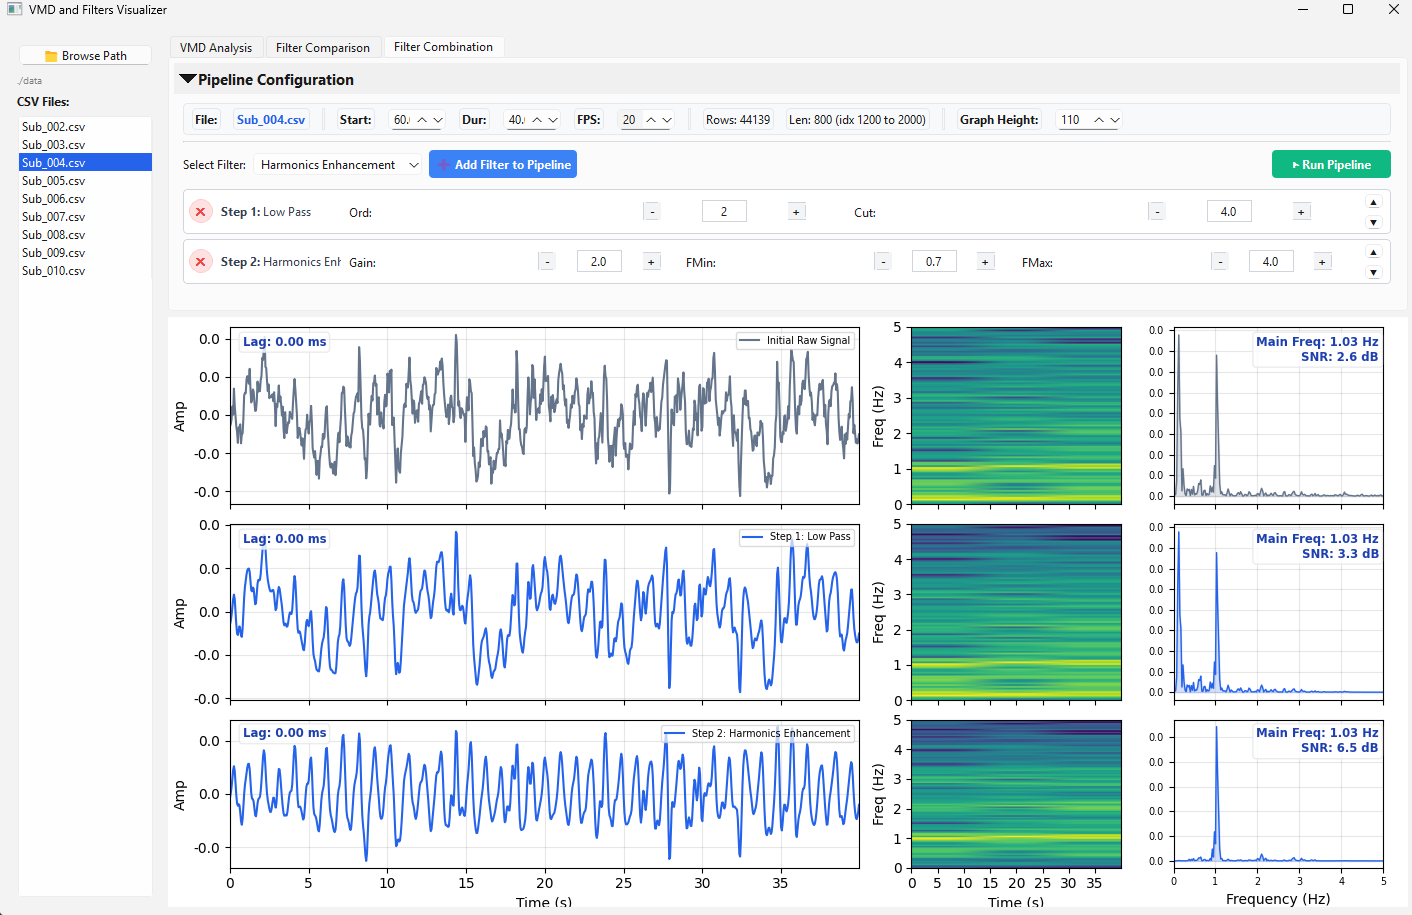
Task: Increase Low Pass Ord value
Action: click(x=796, y=212)
